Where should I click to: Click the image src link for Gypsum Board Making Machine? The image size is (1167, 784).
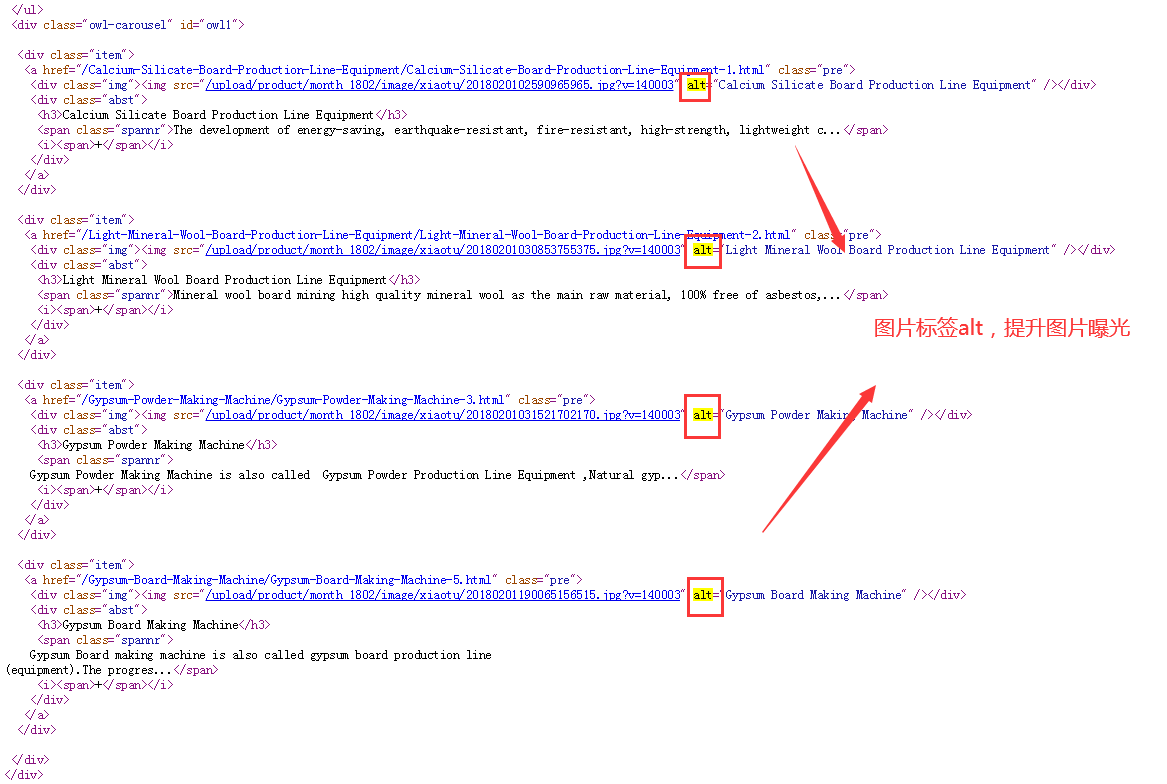tap(442, 595)
